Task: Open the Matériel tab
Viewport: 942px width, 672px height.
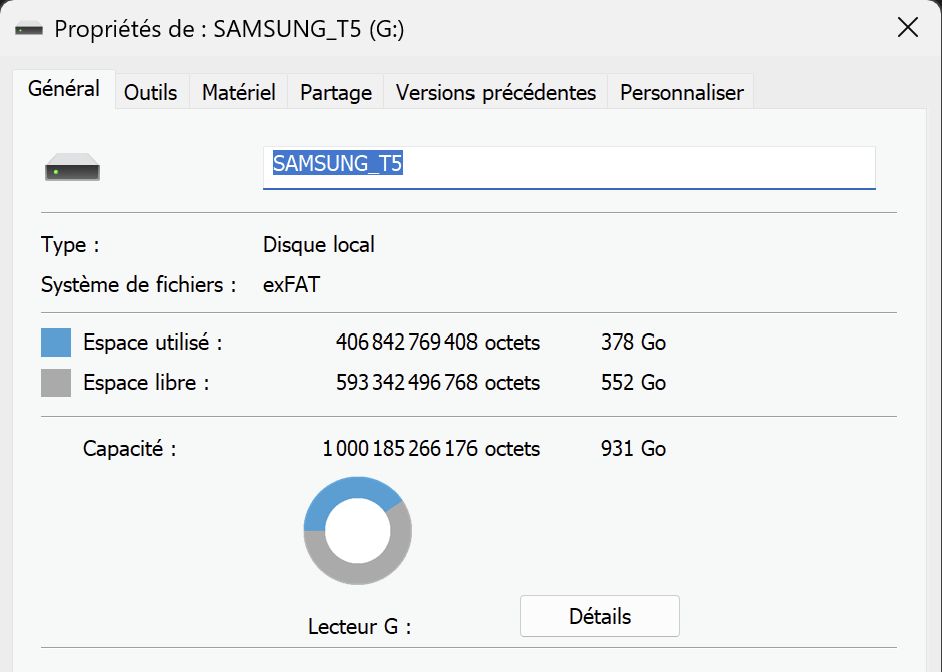Action: (237, 91)
